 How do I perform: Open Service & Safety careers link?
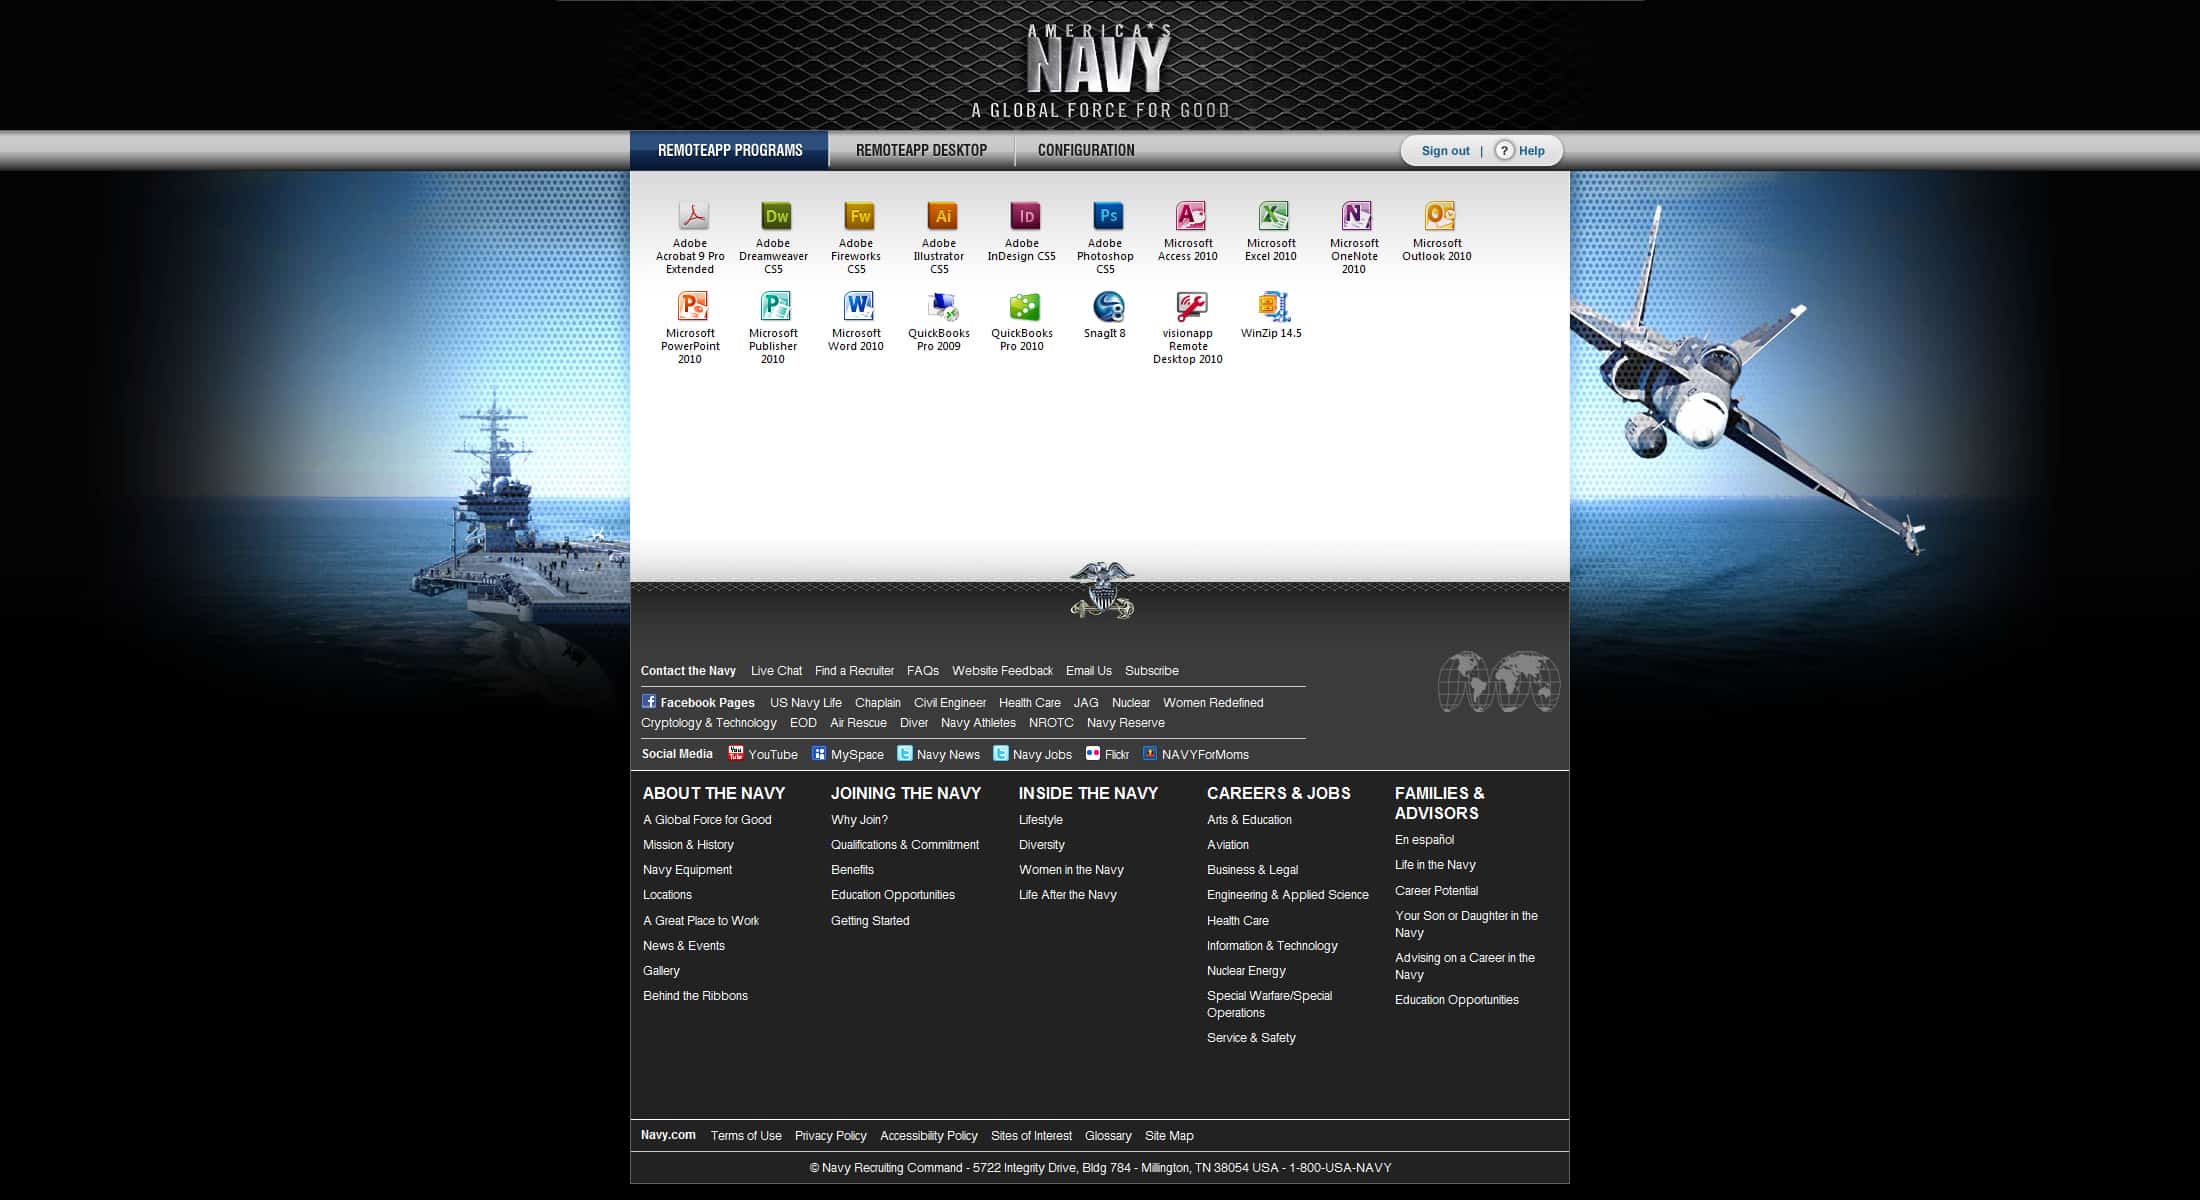coord(1251,1038)
